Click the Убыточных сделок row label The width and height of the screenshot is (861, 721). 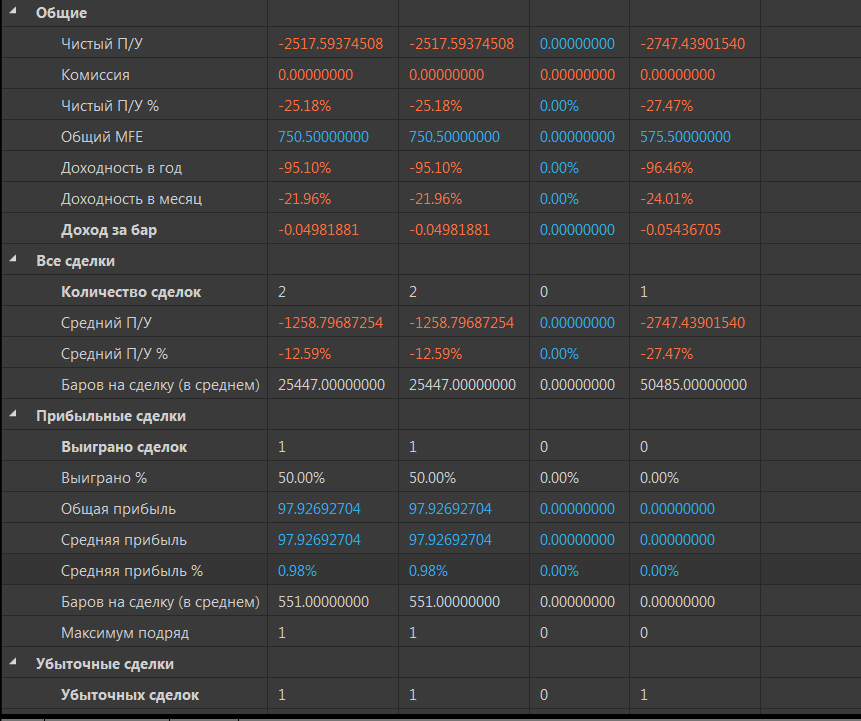(x=130, y=695)
